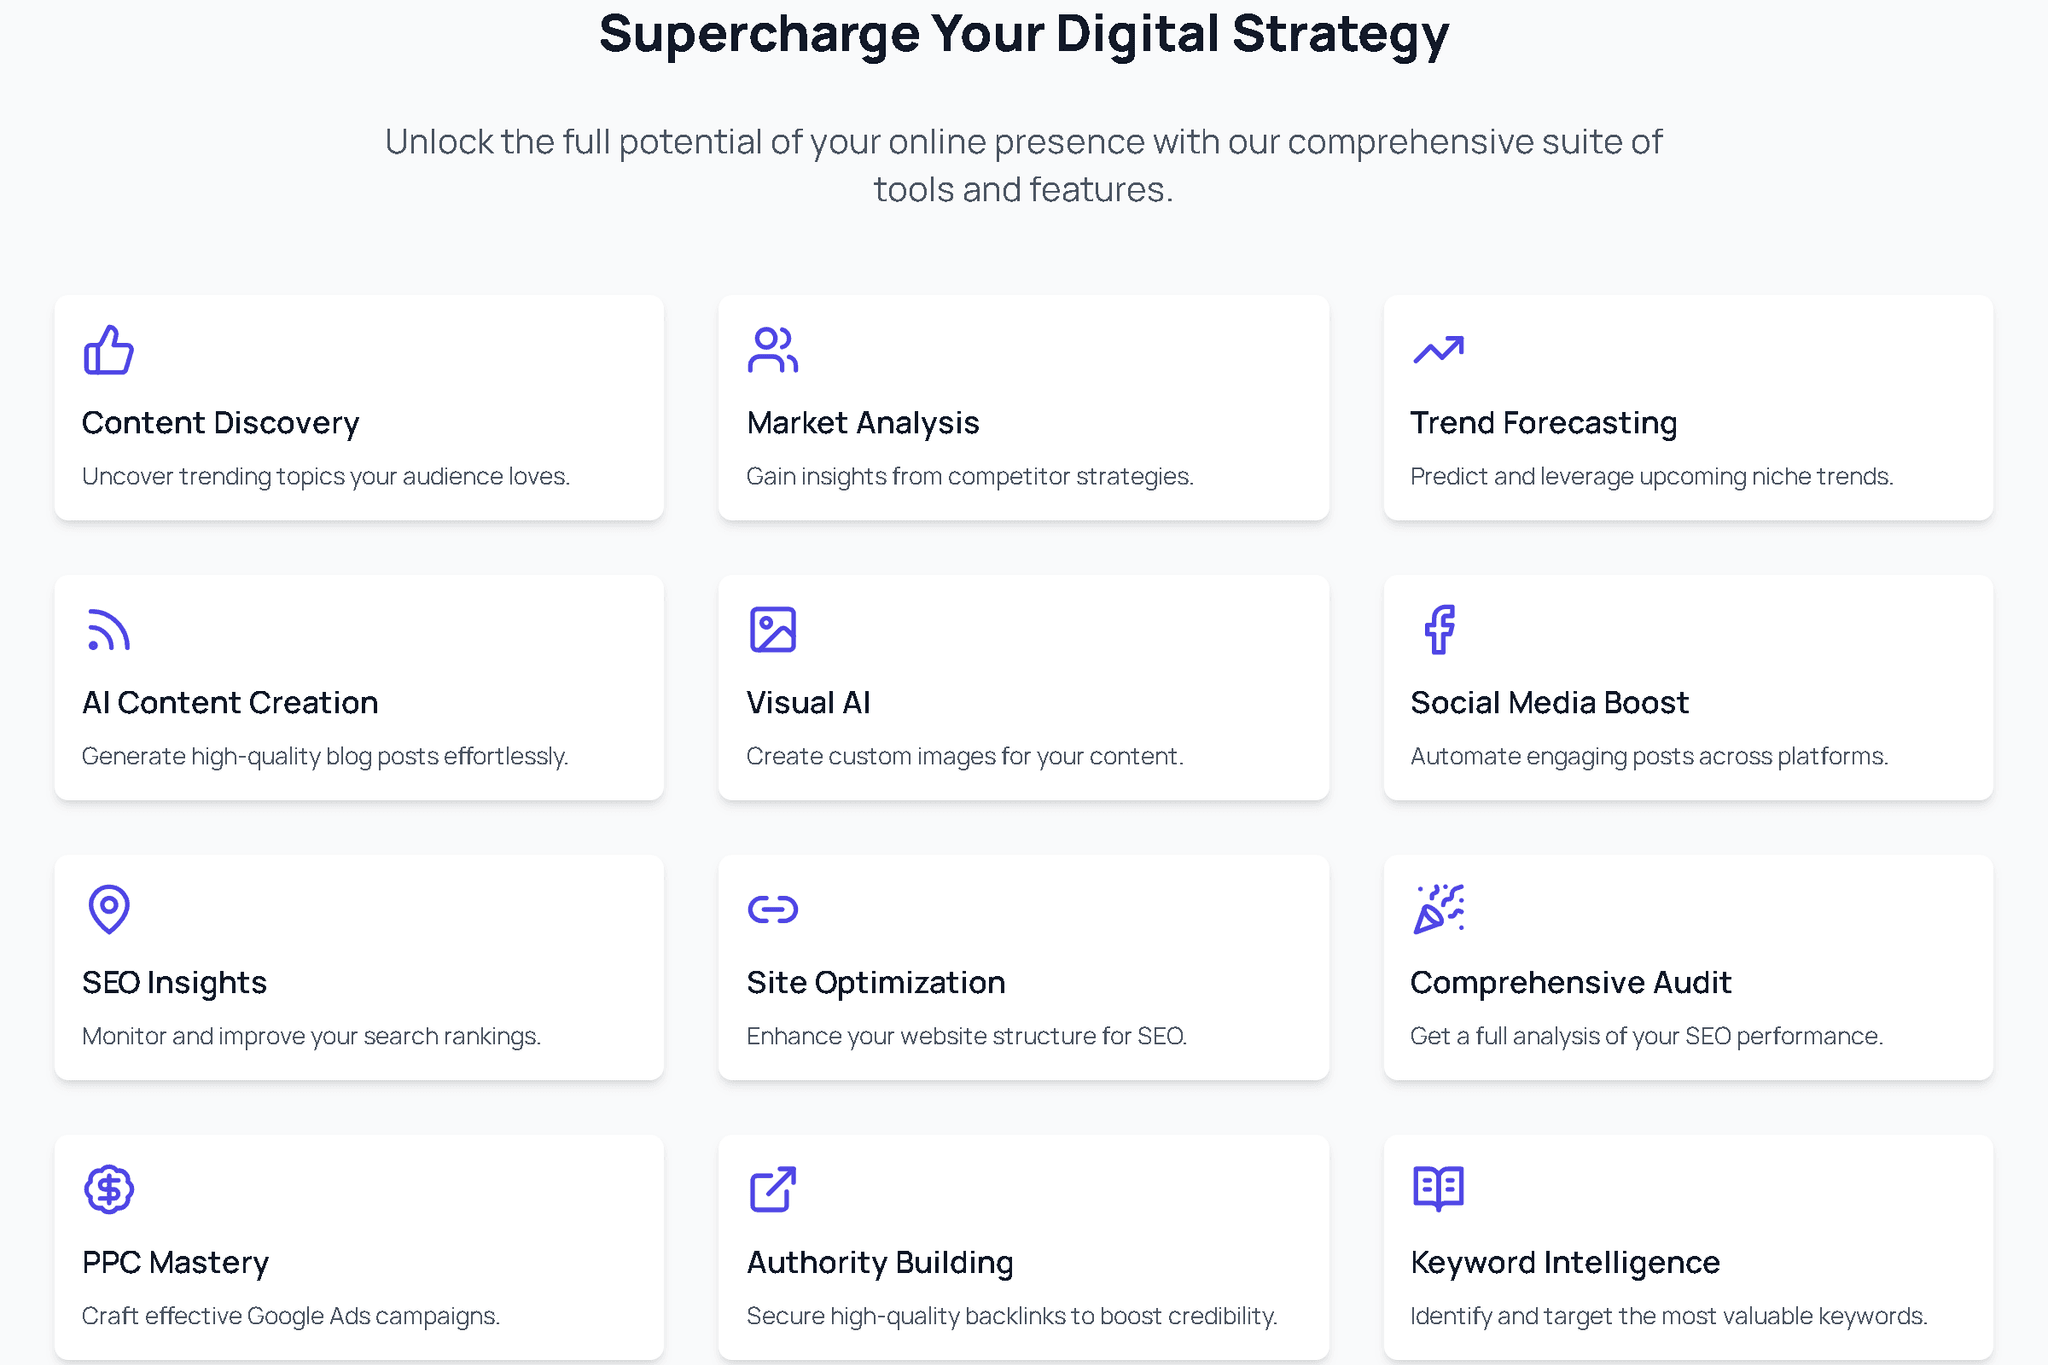Click the Visual AI card description text
The image size is (2048, 1365).
pos(964,756)
